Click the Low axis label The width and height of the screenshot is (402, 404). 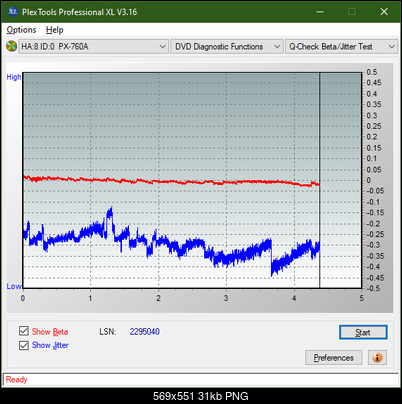(14, 286)
